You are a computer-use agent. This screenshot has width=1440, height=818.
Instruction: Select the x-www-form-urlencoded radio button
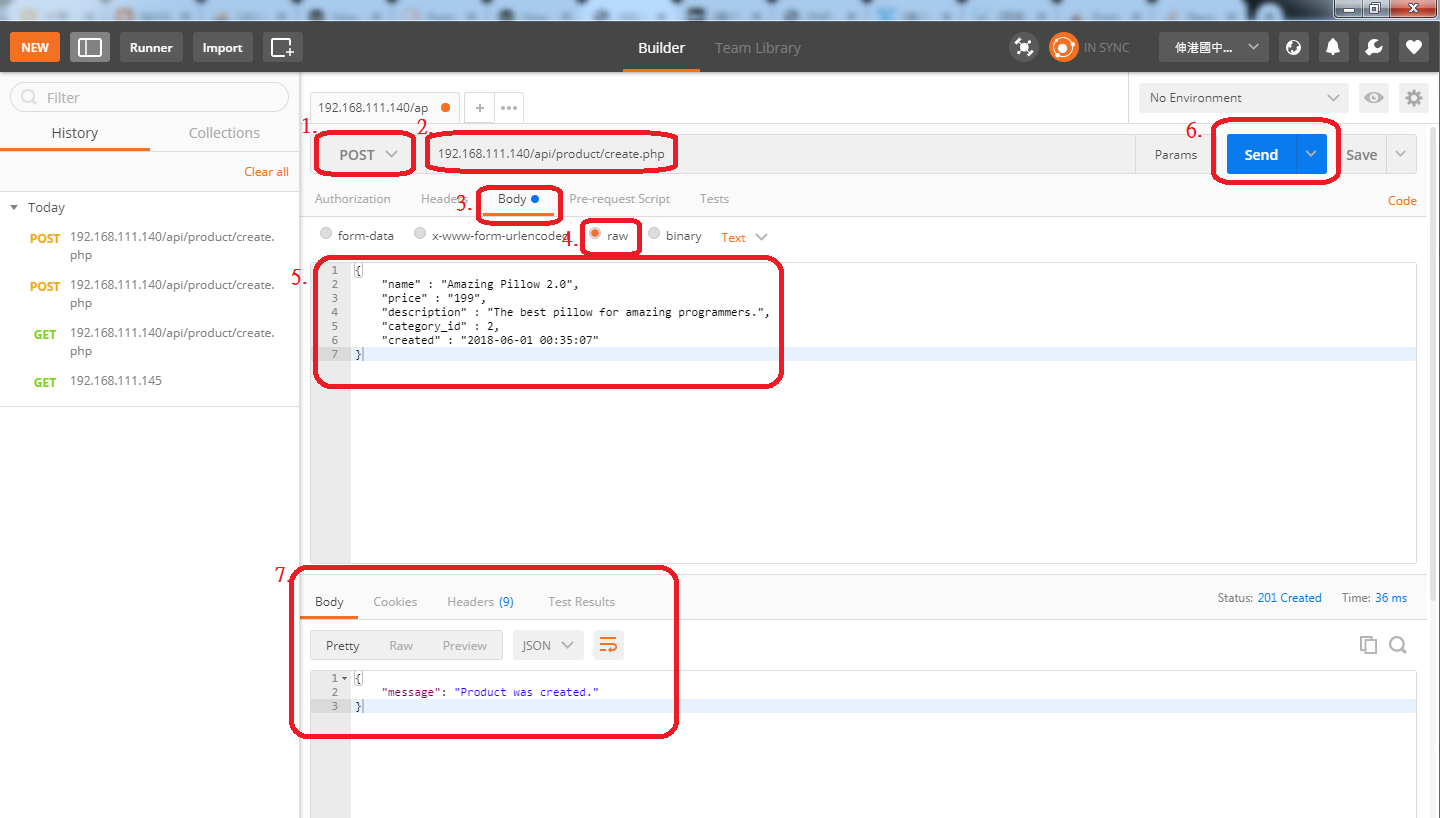[x=420, y=233]
